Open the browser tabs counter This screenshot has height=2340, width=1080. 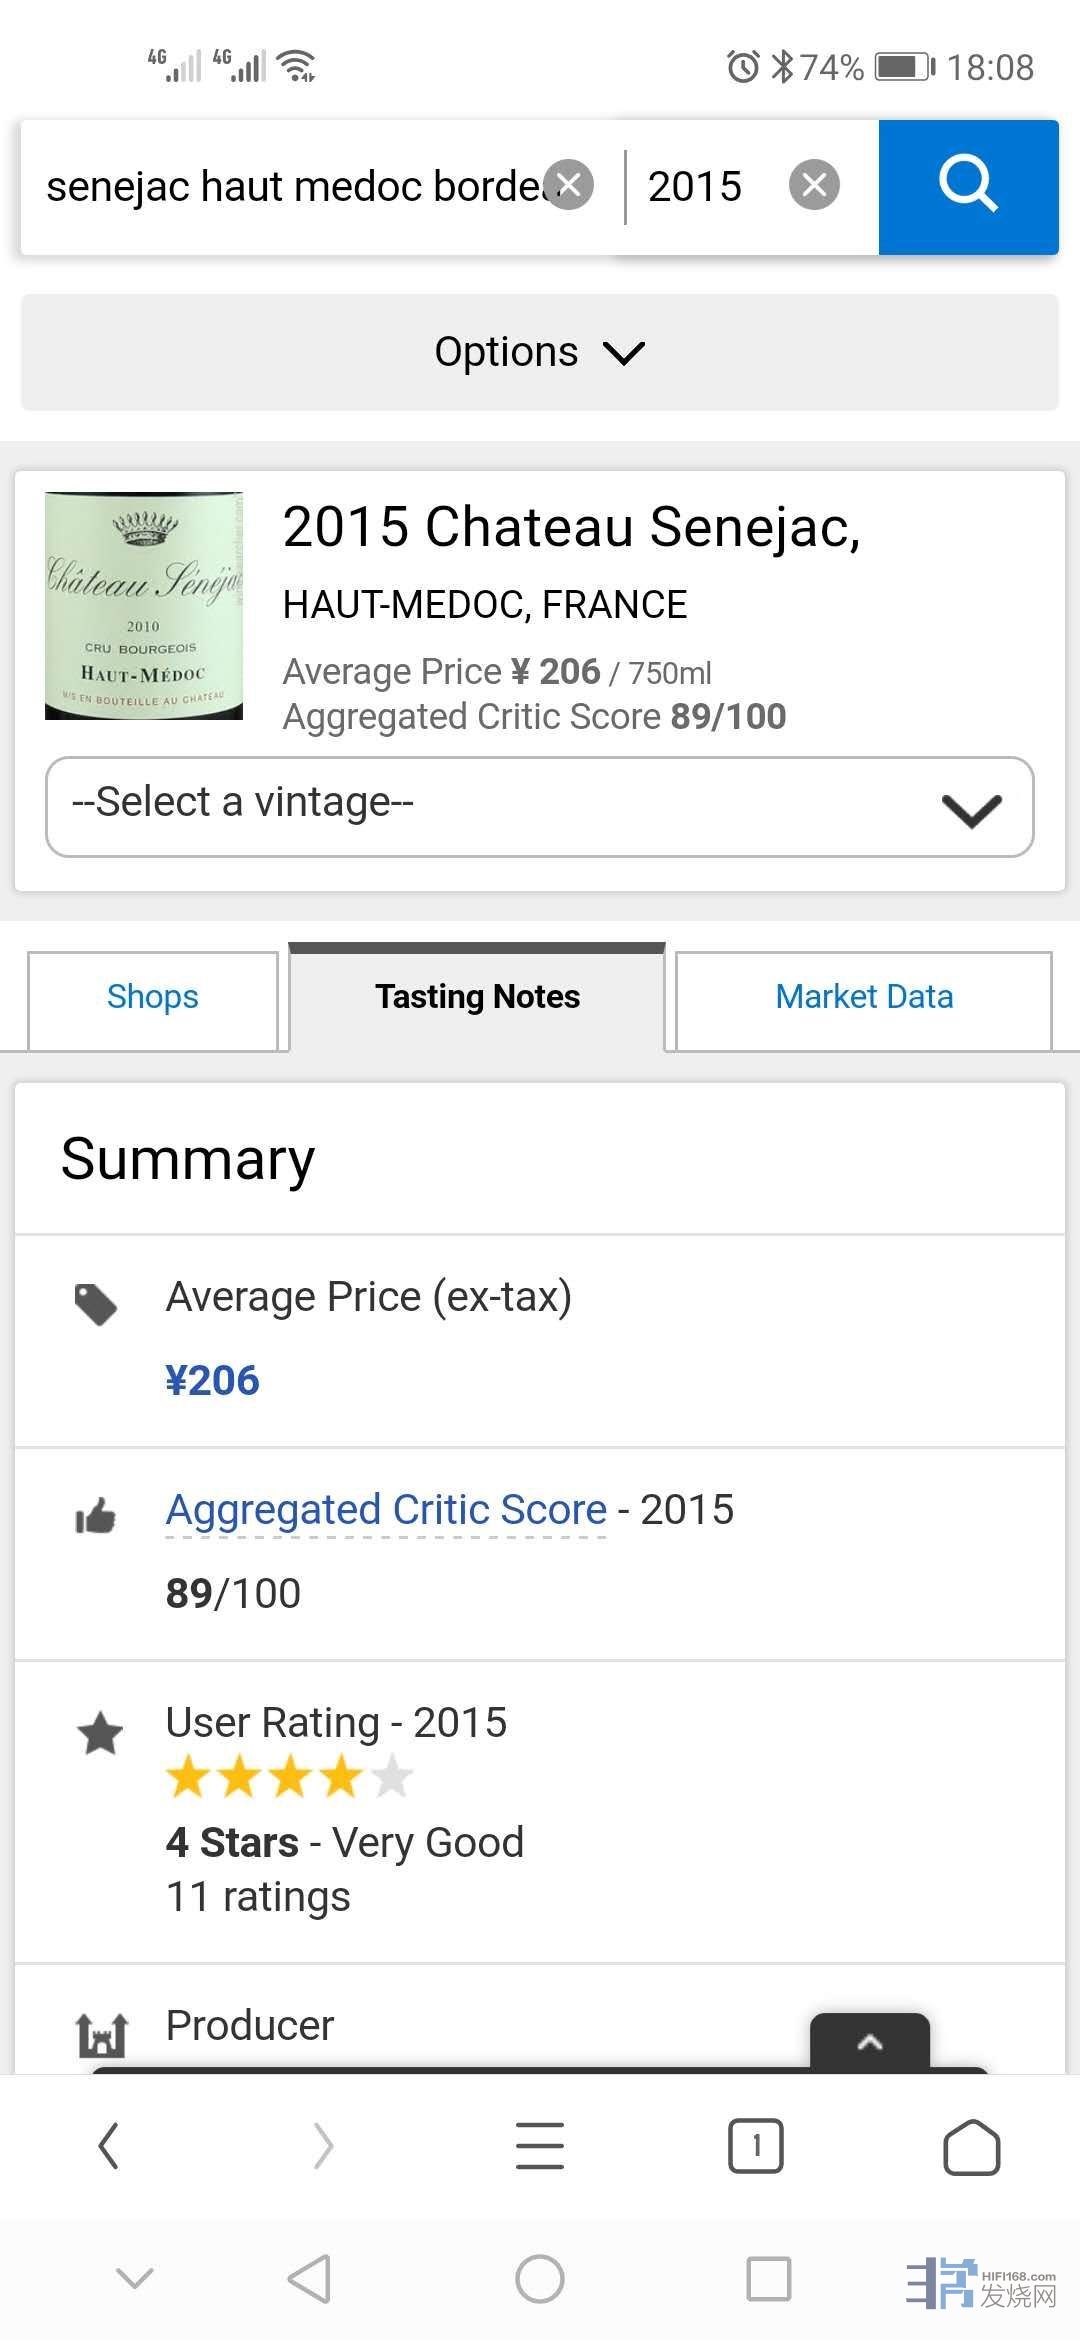[x=756, y=2146]
